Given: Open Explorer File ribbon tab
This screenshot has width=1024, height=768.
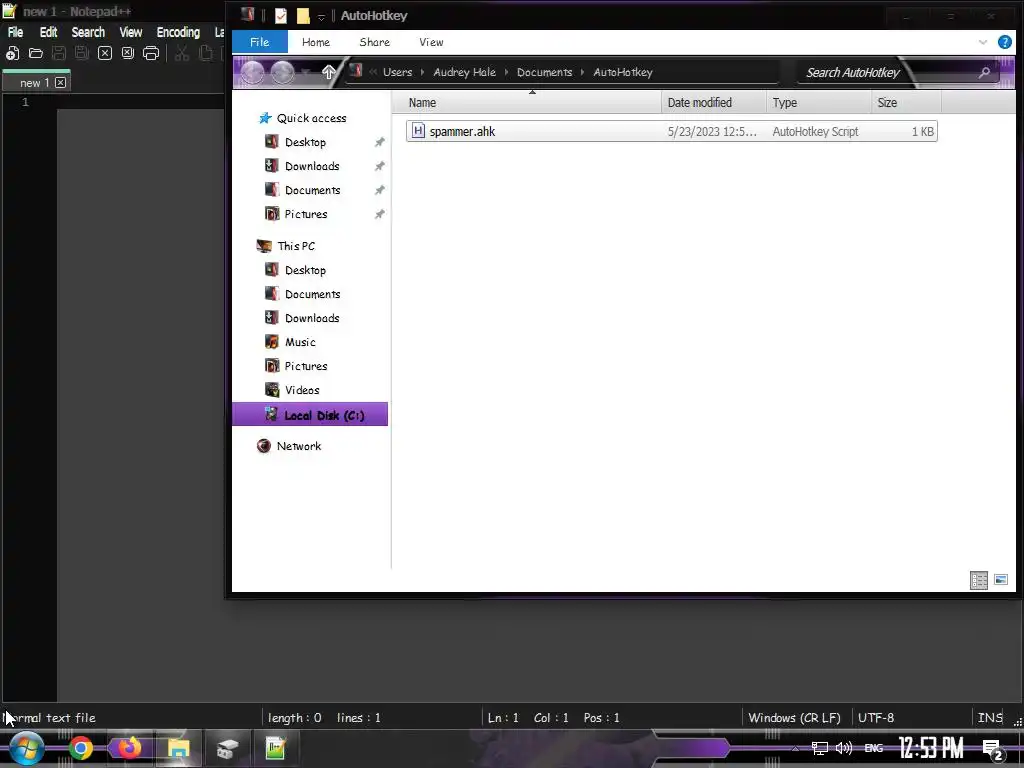Looking at the screenshot, I should tap(260, 42).
